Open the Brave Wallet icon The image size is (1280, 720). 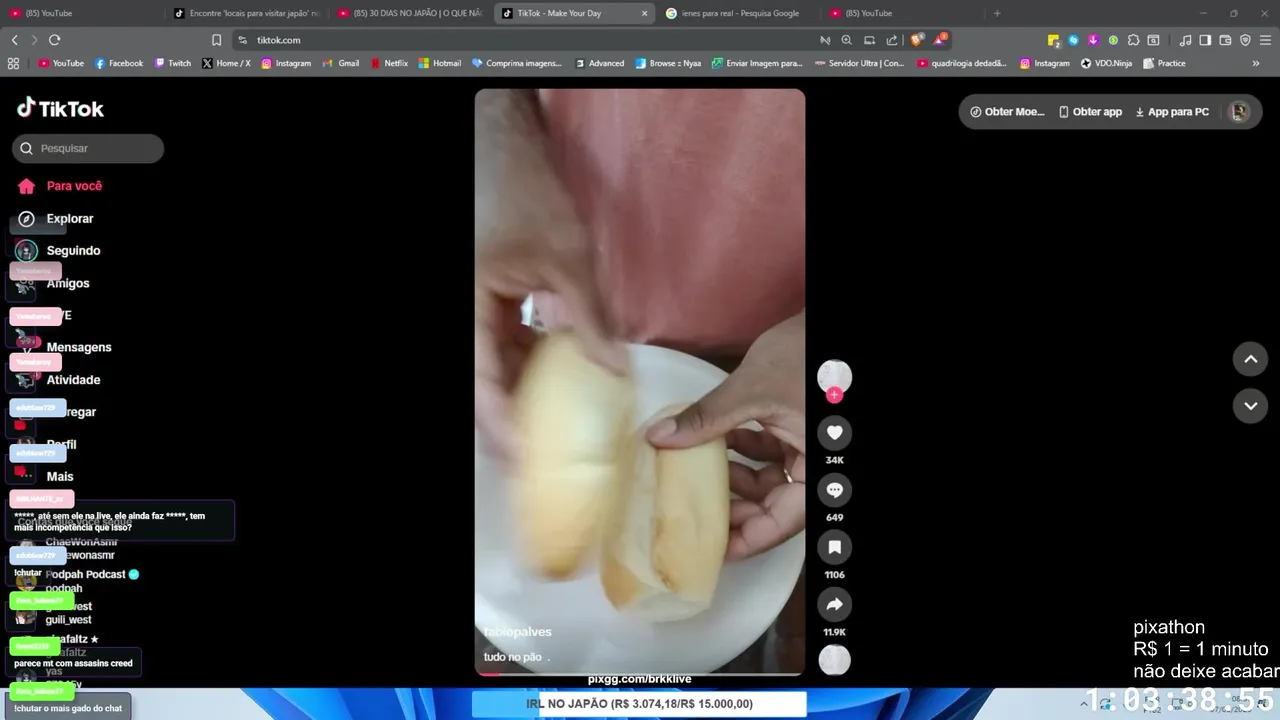pyautogui.click(x=1225, y=40)
